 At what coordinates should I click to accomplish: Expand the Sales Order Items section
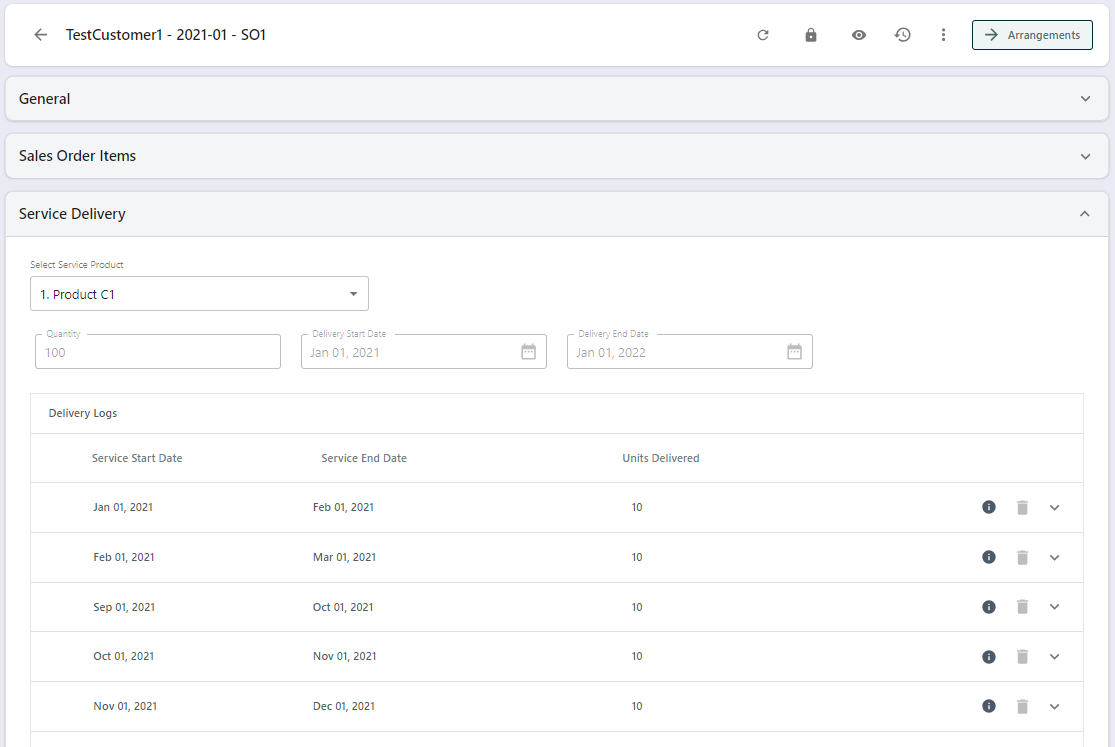pyautogui.click(x=1085, y=156)
